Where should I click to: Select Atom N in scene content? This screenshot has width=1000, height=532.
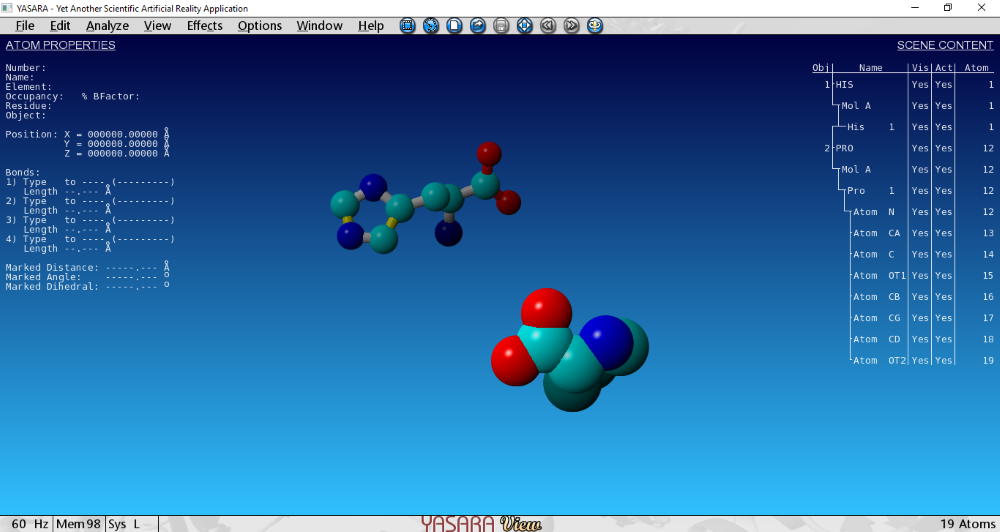point(874,212)
